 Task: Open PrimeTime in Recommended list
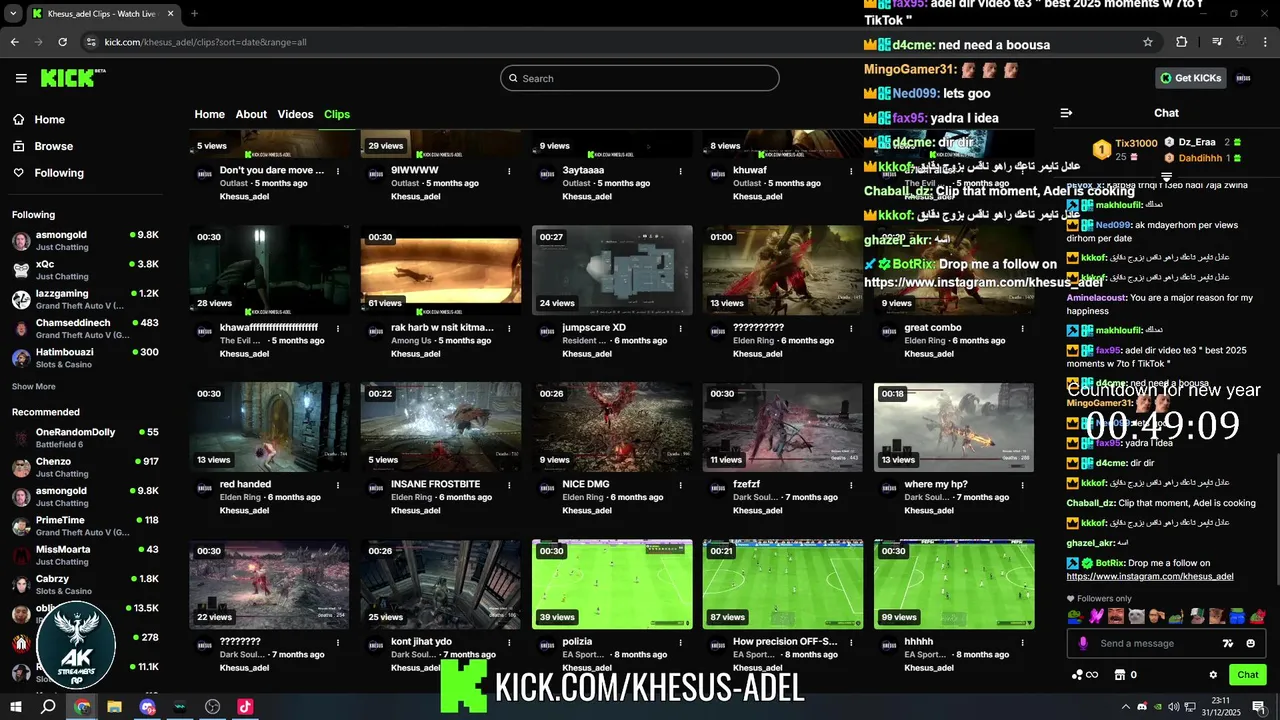pos(85,526)
